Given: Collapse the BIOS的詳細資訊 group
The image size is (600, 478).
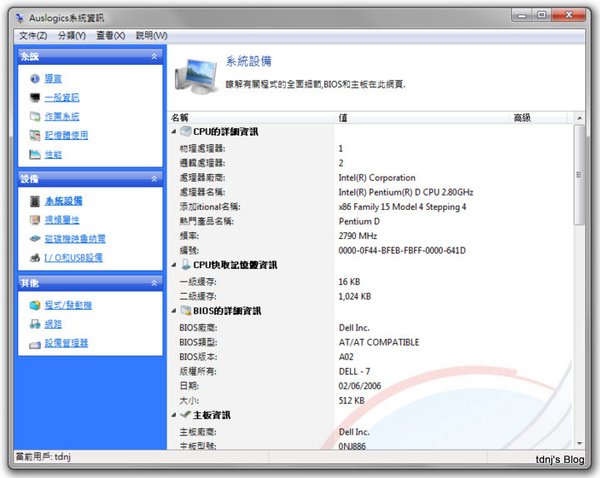Looking at the screenshot, I should [x=174, y=310].
